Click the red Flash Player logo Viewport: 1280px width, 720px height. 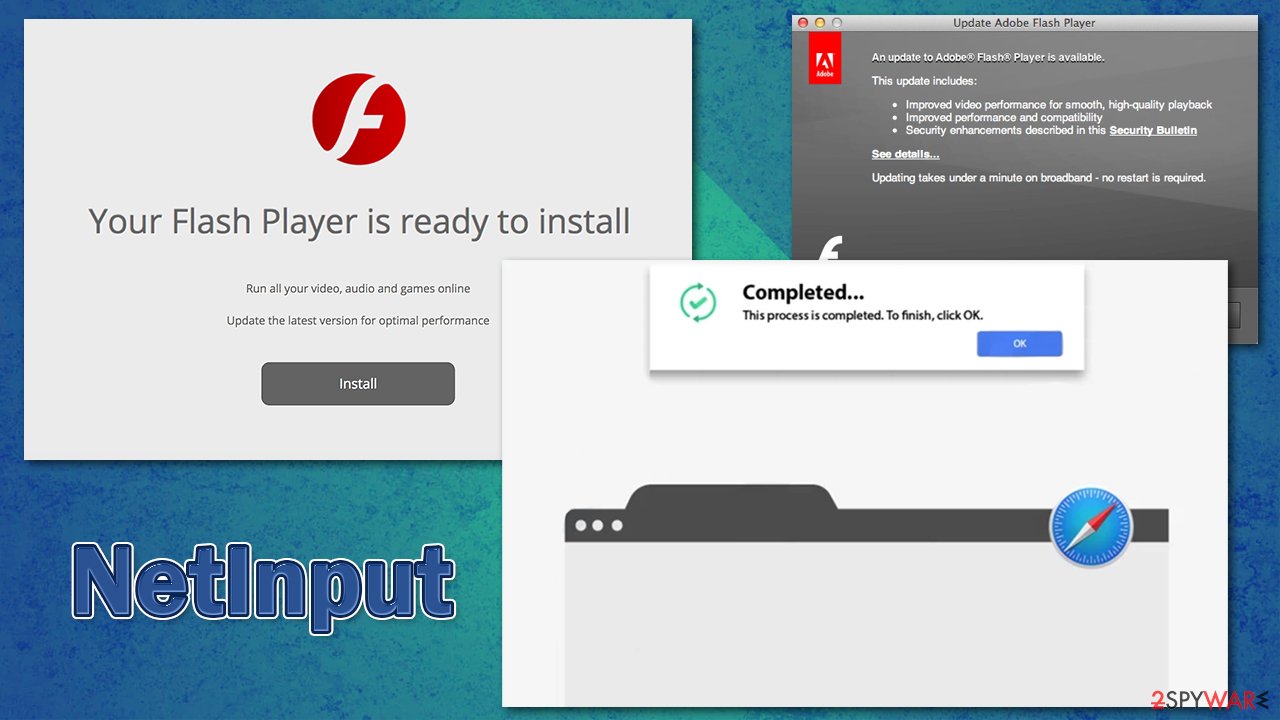coord(359,118)
